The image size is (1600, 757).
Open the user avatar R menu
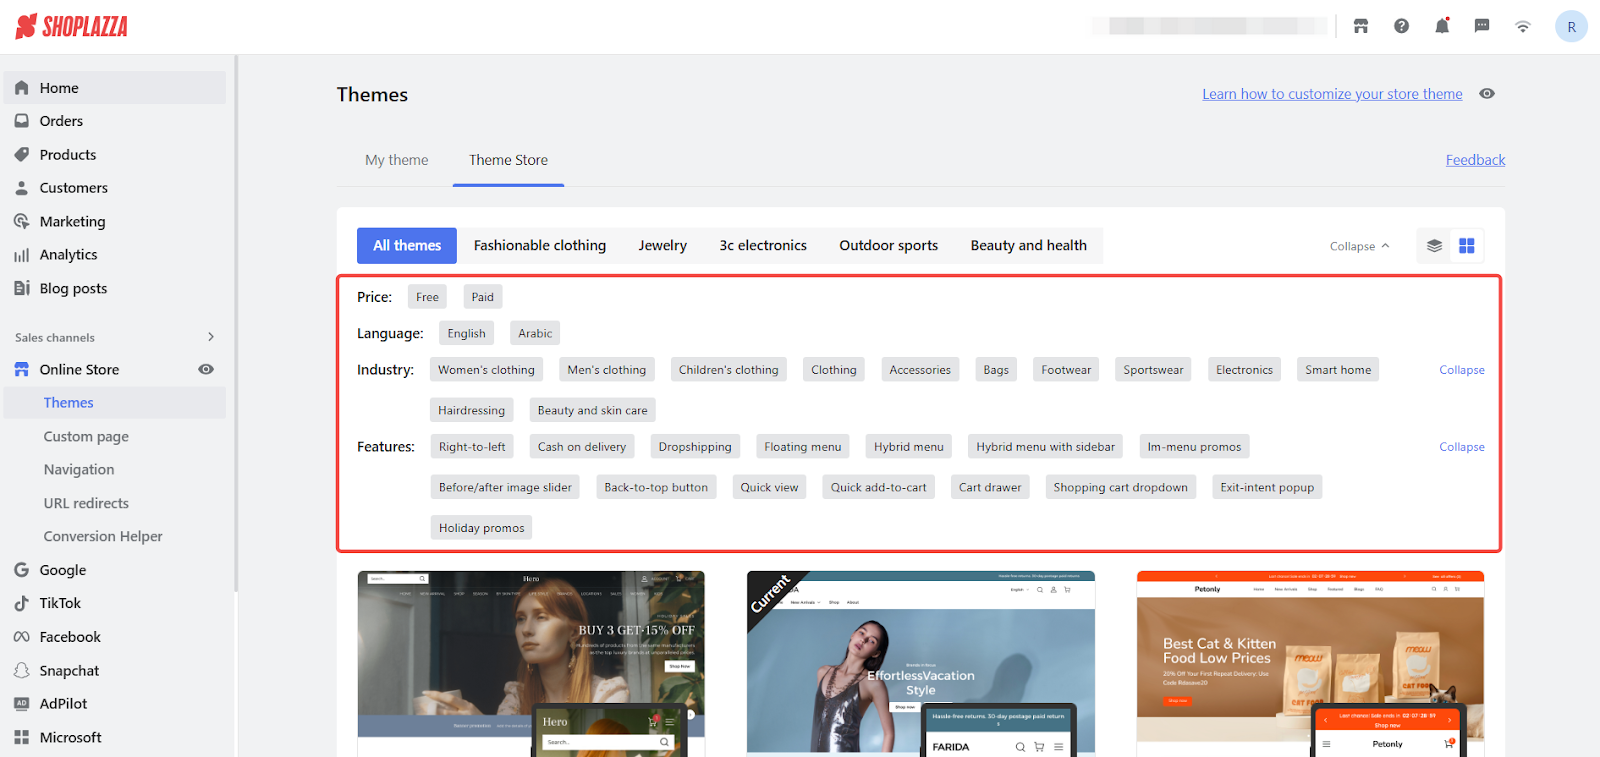click(x=1571, y=26)
